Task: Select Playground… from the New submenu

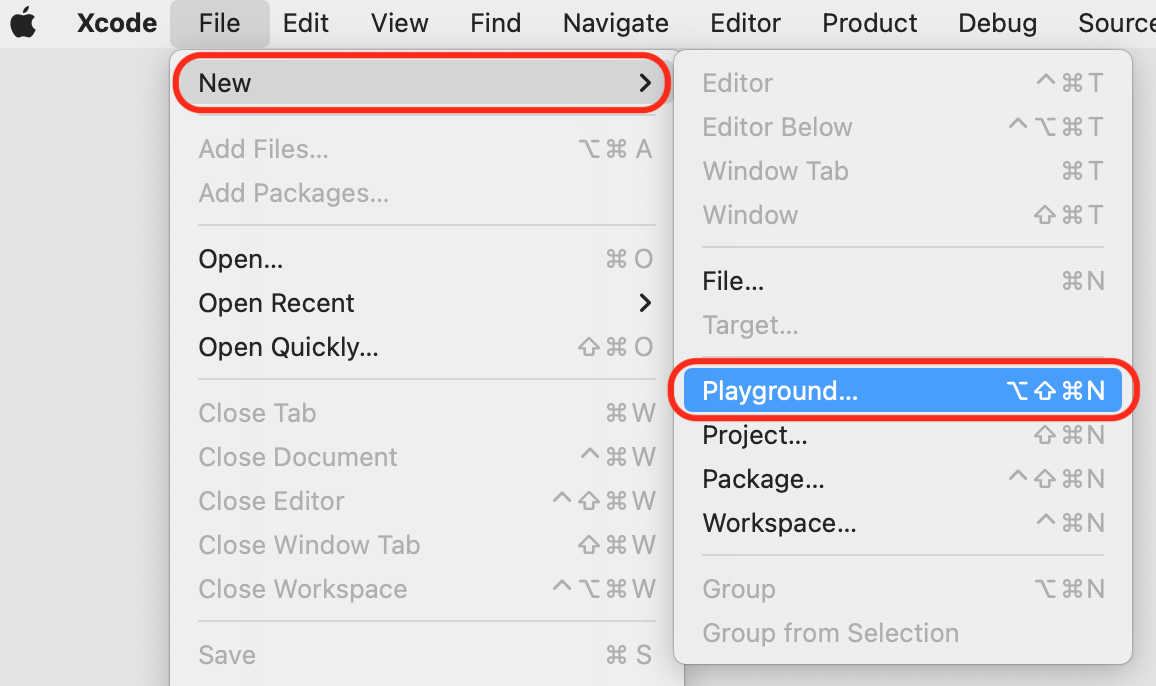Action: 780,391
